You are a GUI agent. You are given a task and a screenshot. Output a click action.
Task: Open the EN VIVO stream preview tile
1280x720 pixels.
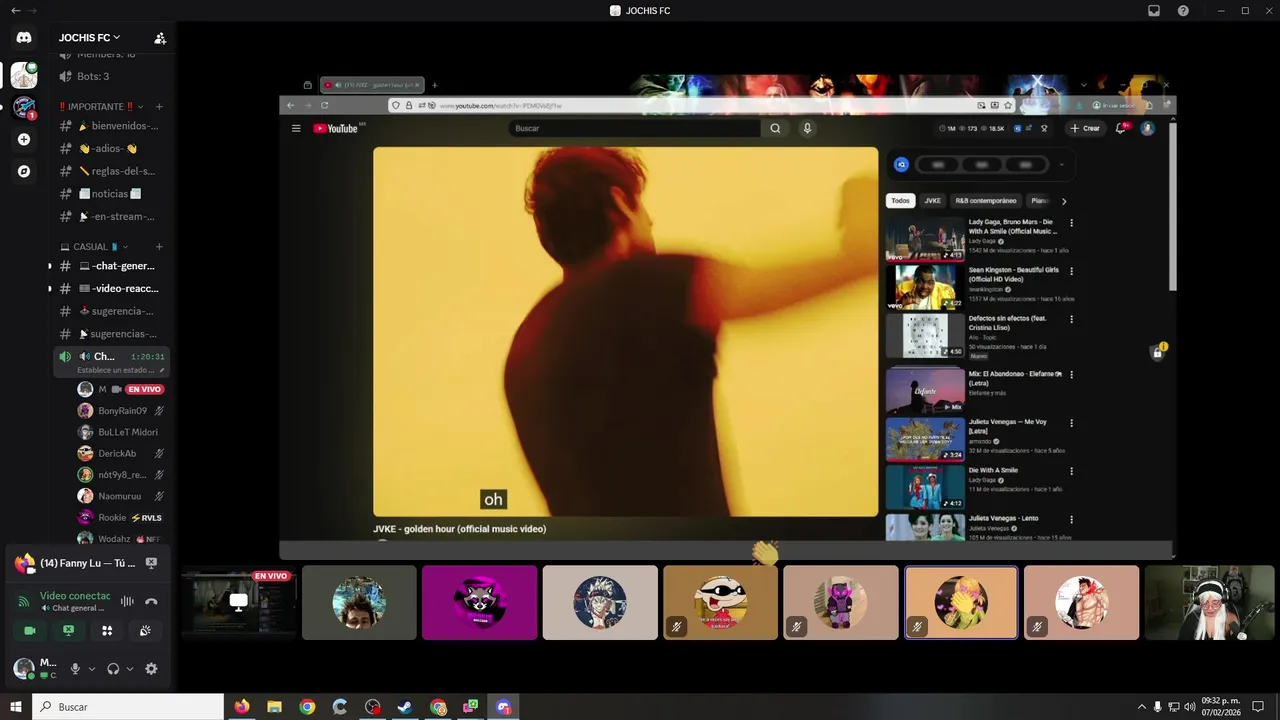click(239, 602)
